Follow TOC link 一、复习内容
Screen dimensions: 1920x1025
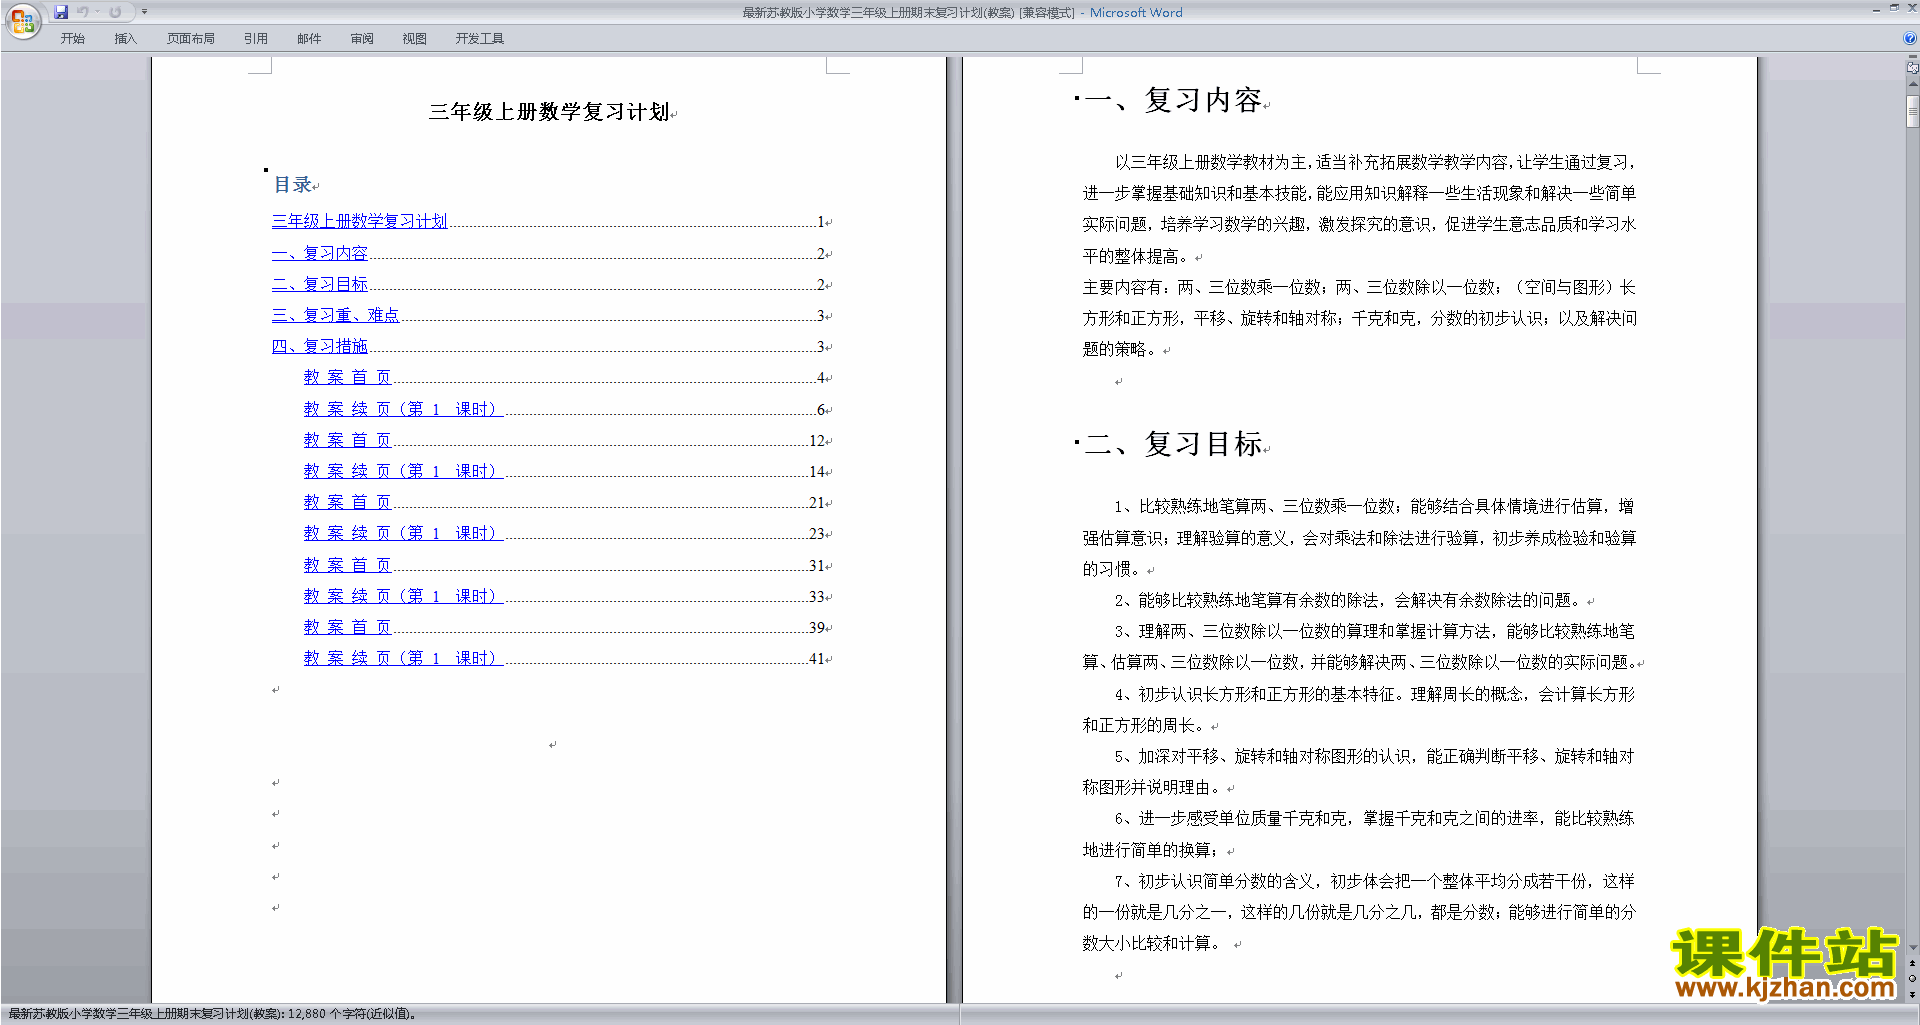[319, 253]
